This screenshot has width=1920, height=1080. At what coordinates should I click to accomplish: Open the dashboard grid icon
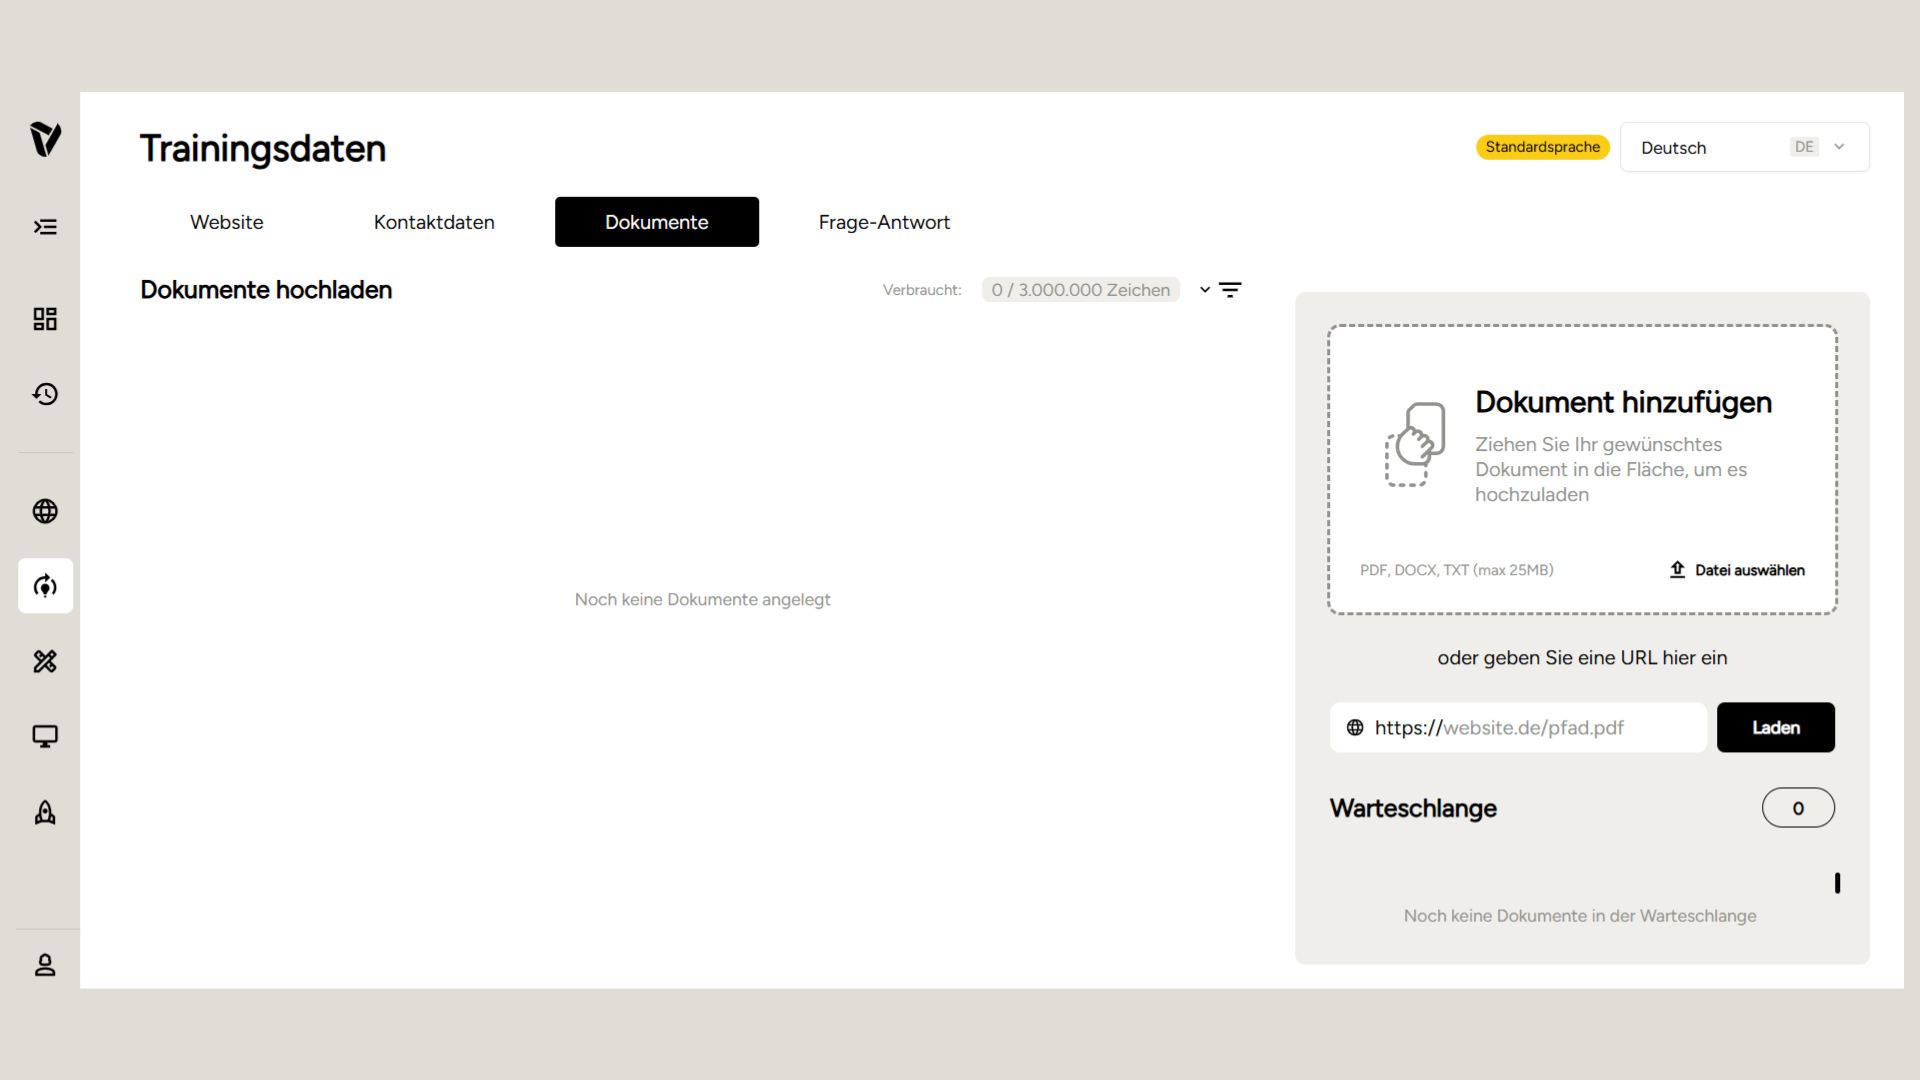(45, 319)
